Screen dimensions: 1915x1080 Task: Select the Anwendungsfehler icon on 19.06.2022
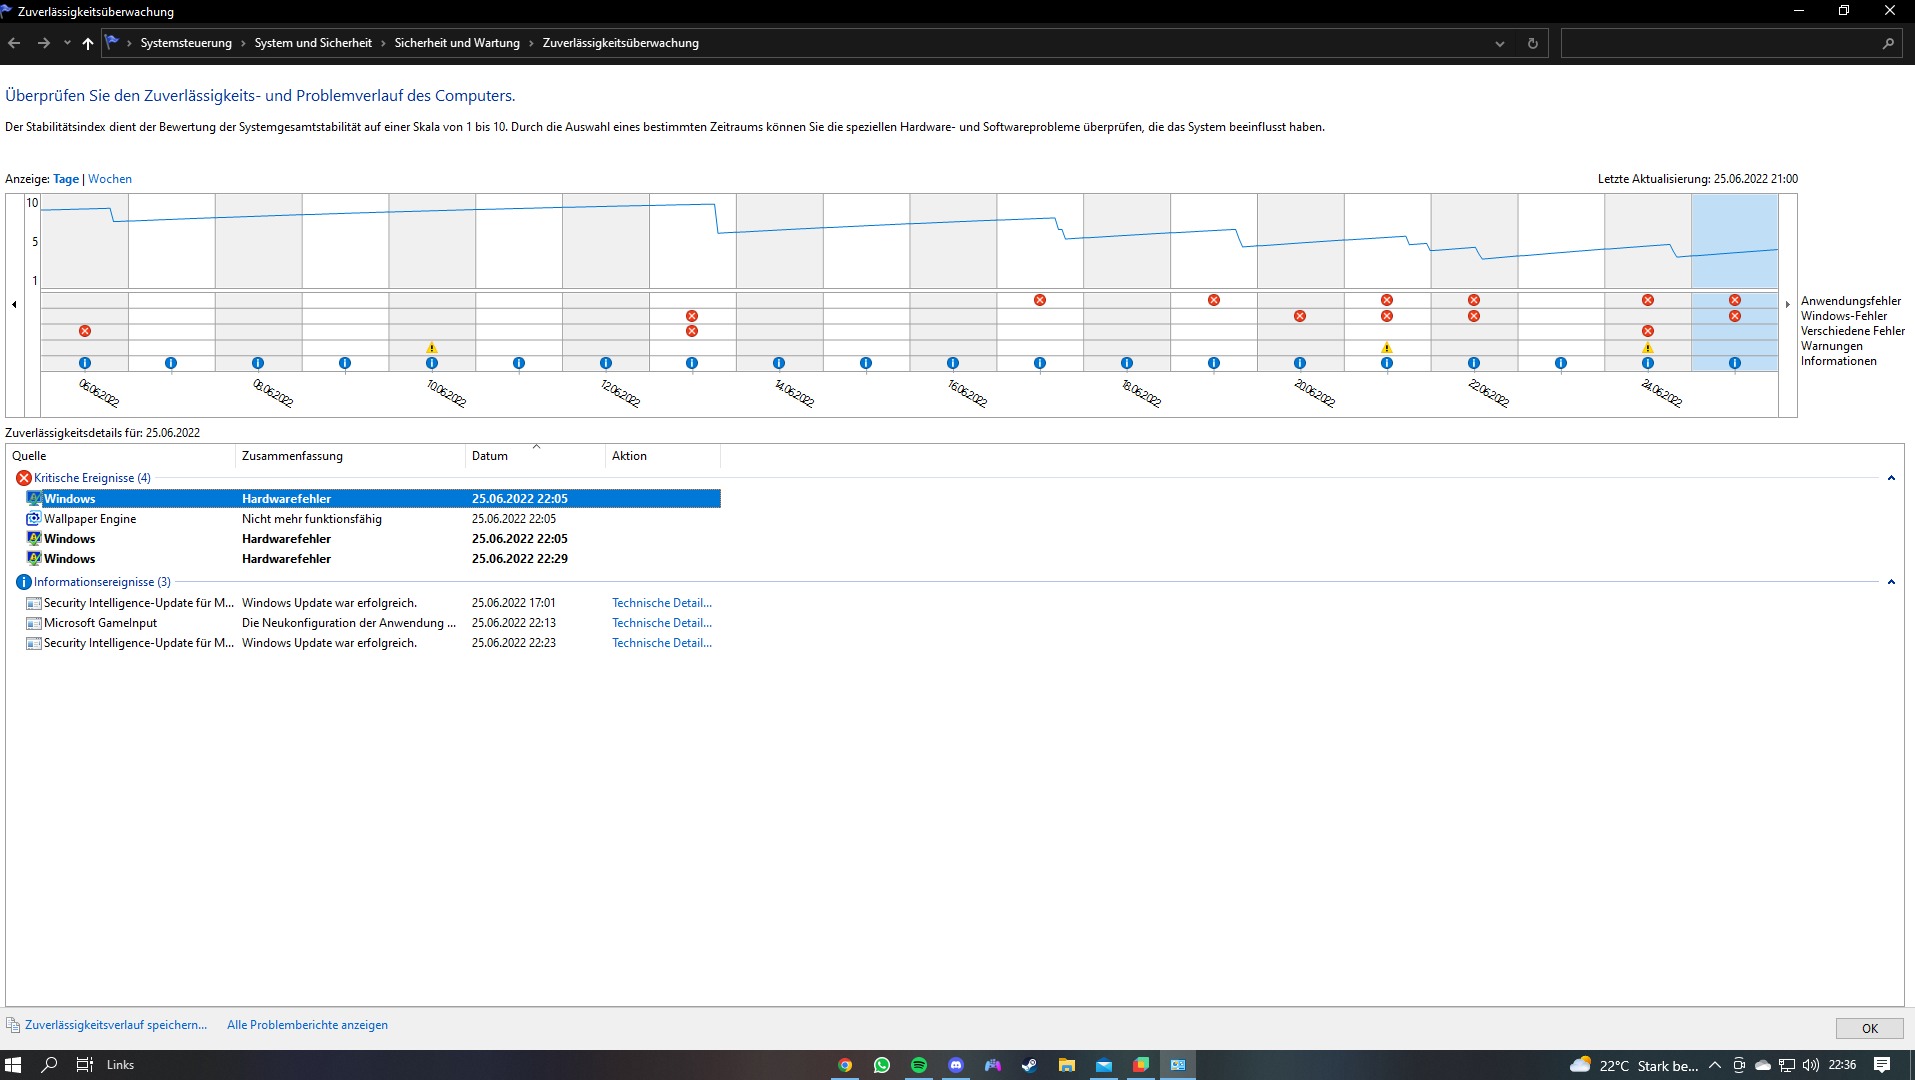coord(1214,300)
